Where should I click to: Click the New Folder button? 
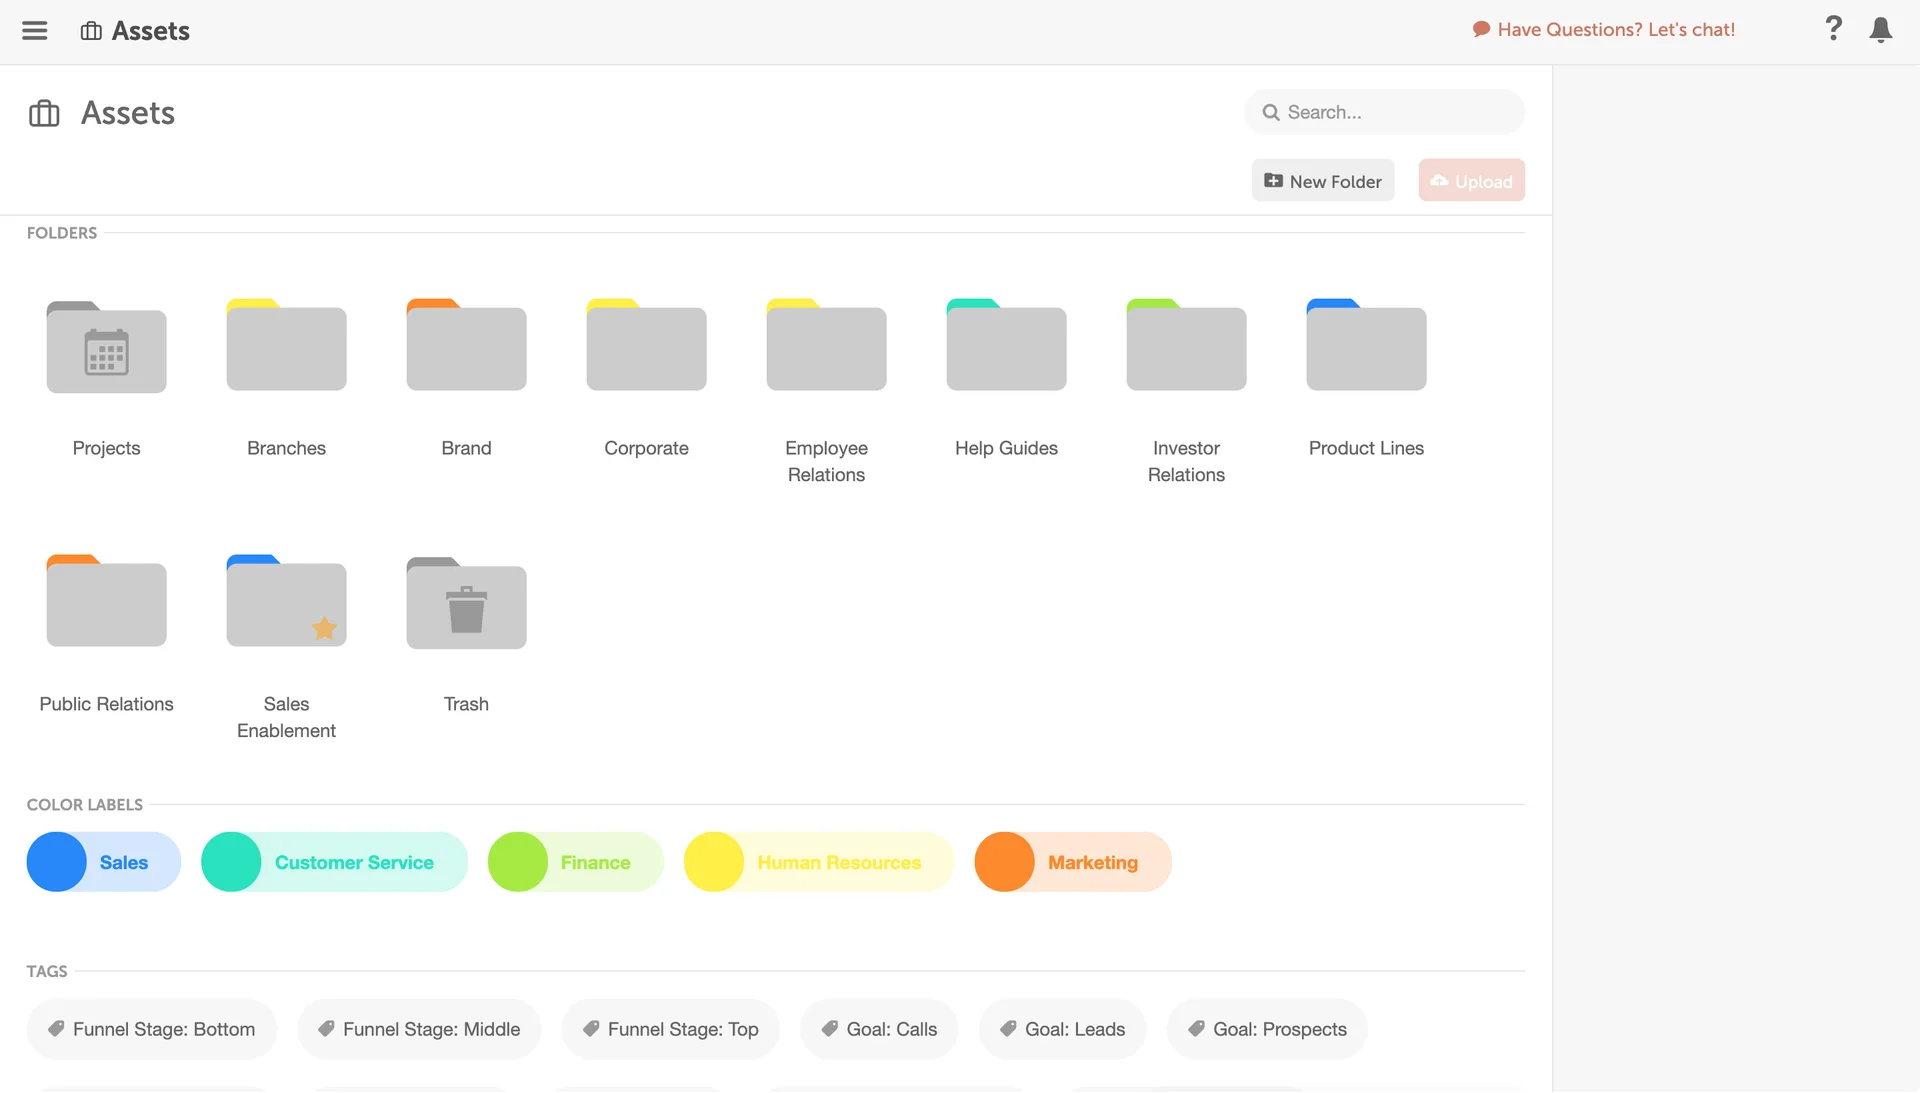pos(1323,180)
